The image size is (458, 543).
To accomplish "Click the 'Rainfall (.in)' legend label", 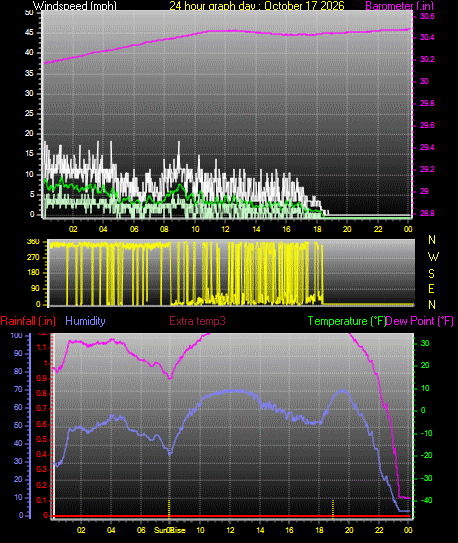I will 28,321.
